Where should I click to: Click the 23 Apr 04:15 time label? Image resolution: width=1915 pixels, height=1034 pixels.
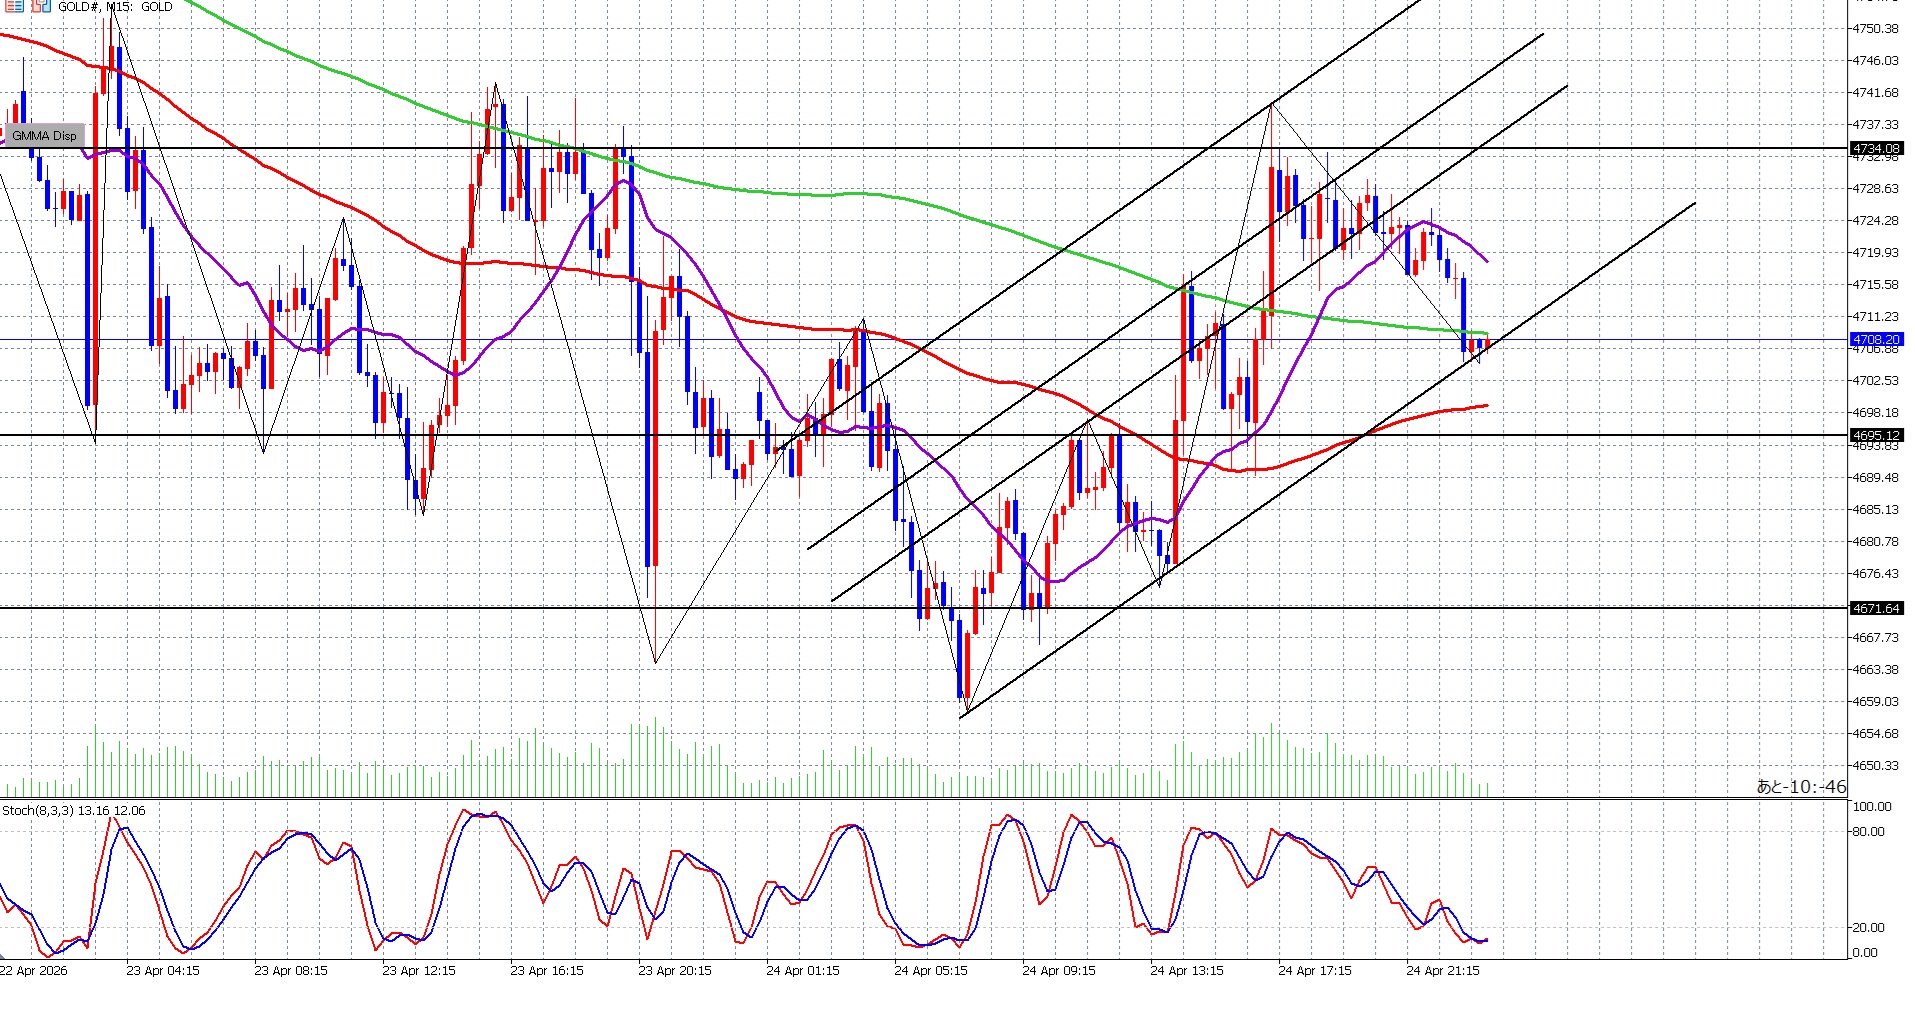pos(163,971)
